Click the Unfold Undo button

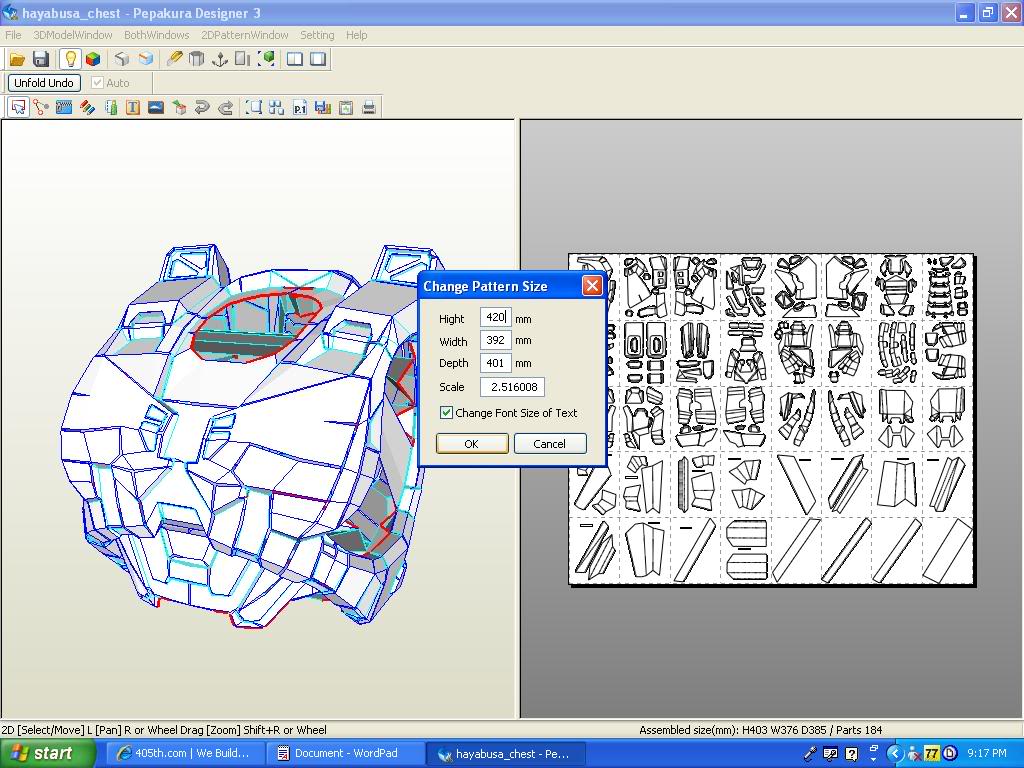[x=44, y=83]
